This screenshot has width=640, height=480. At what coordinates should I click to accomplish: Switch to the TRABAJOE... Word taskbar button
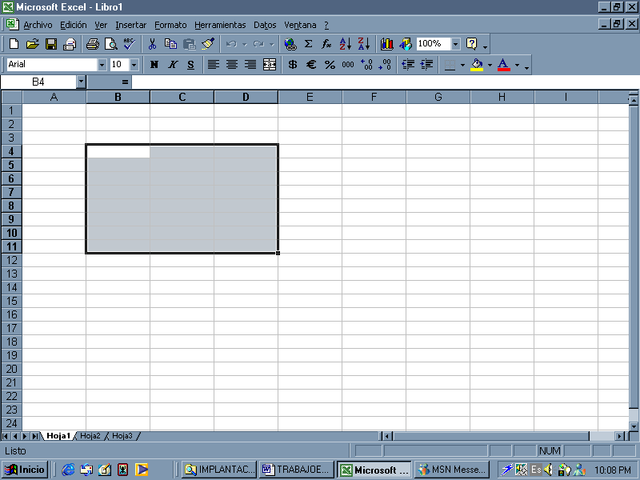pos(297,470)
